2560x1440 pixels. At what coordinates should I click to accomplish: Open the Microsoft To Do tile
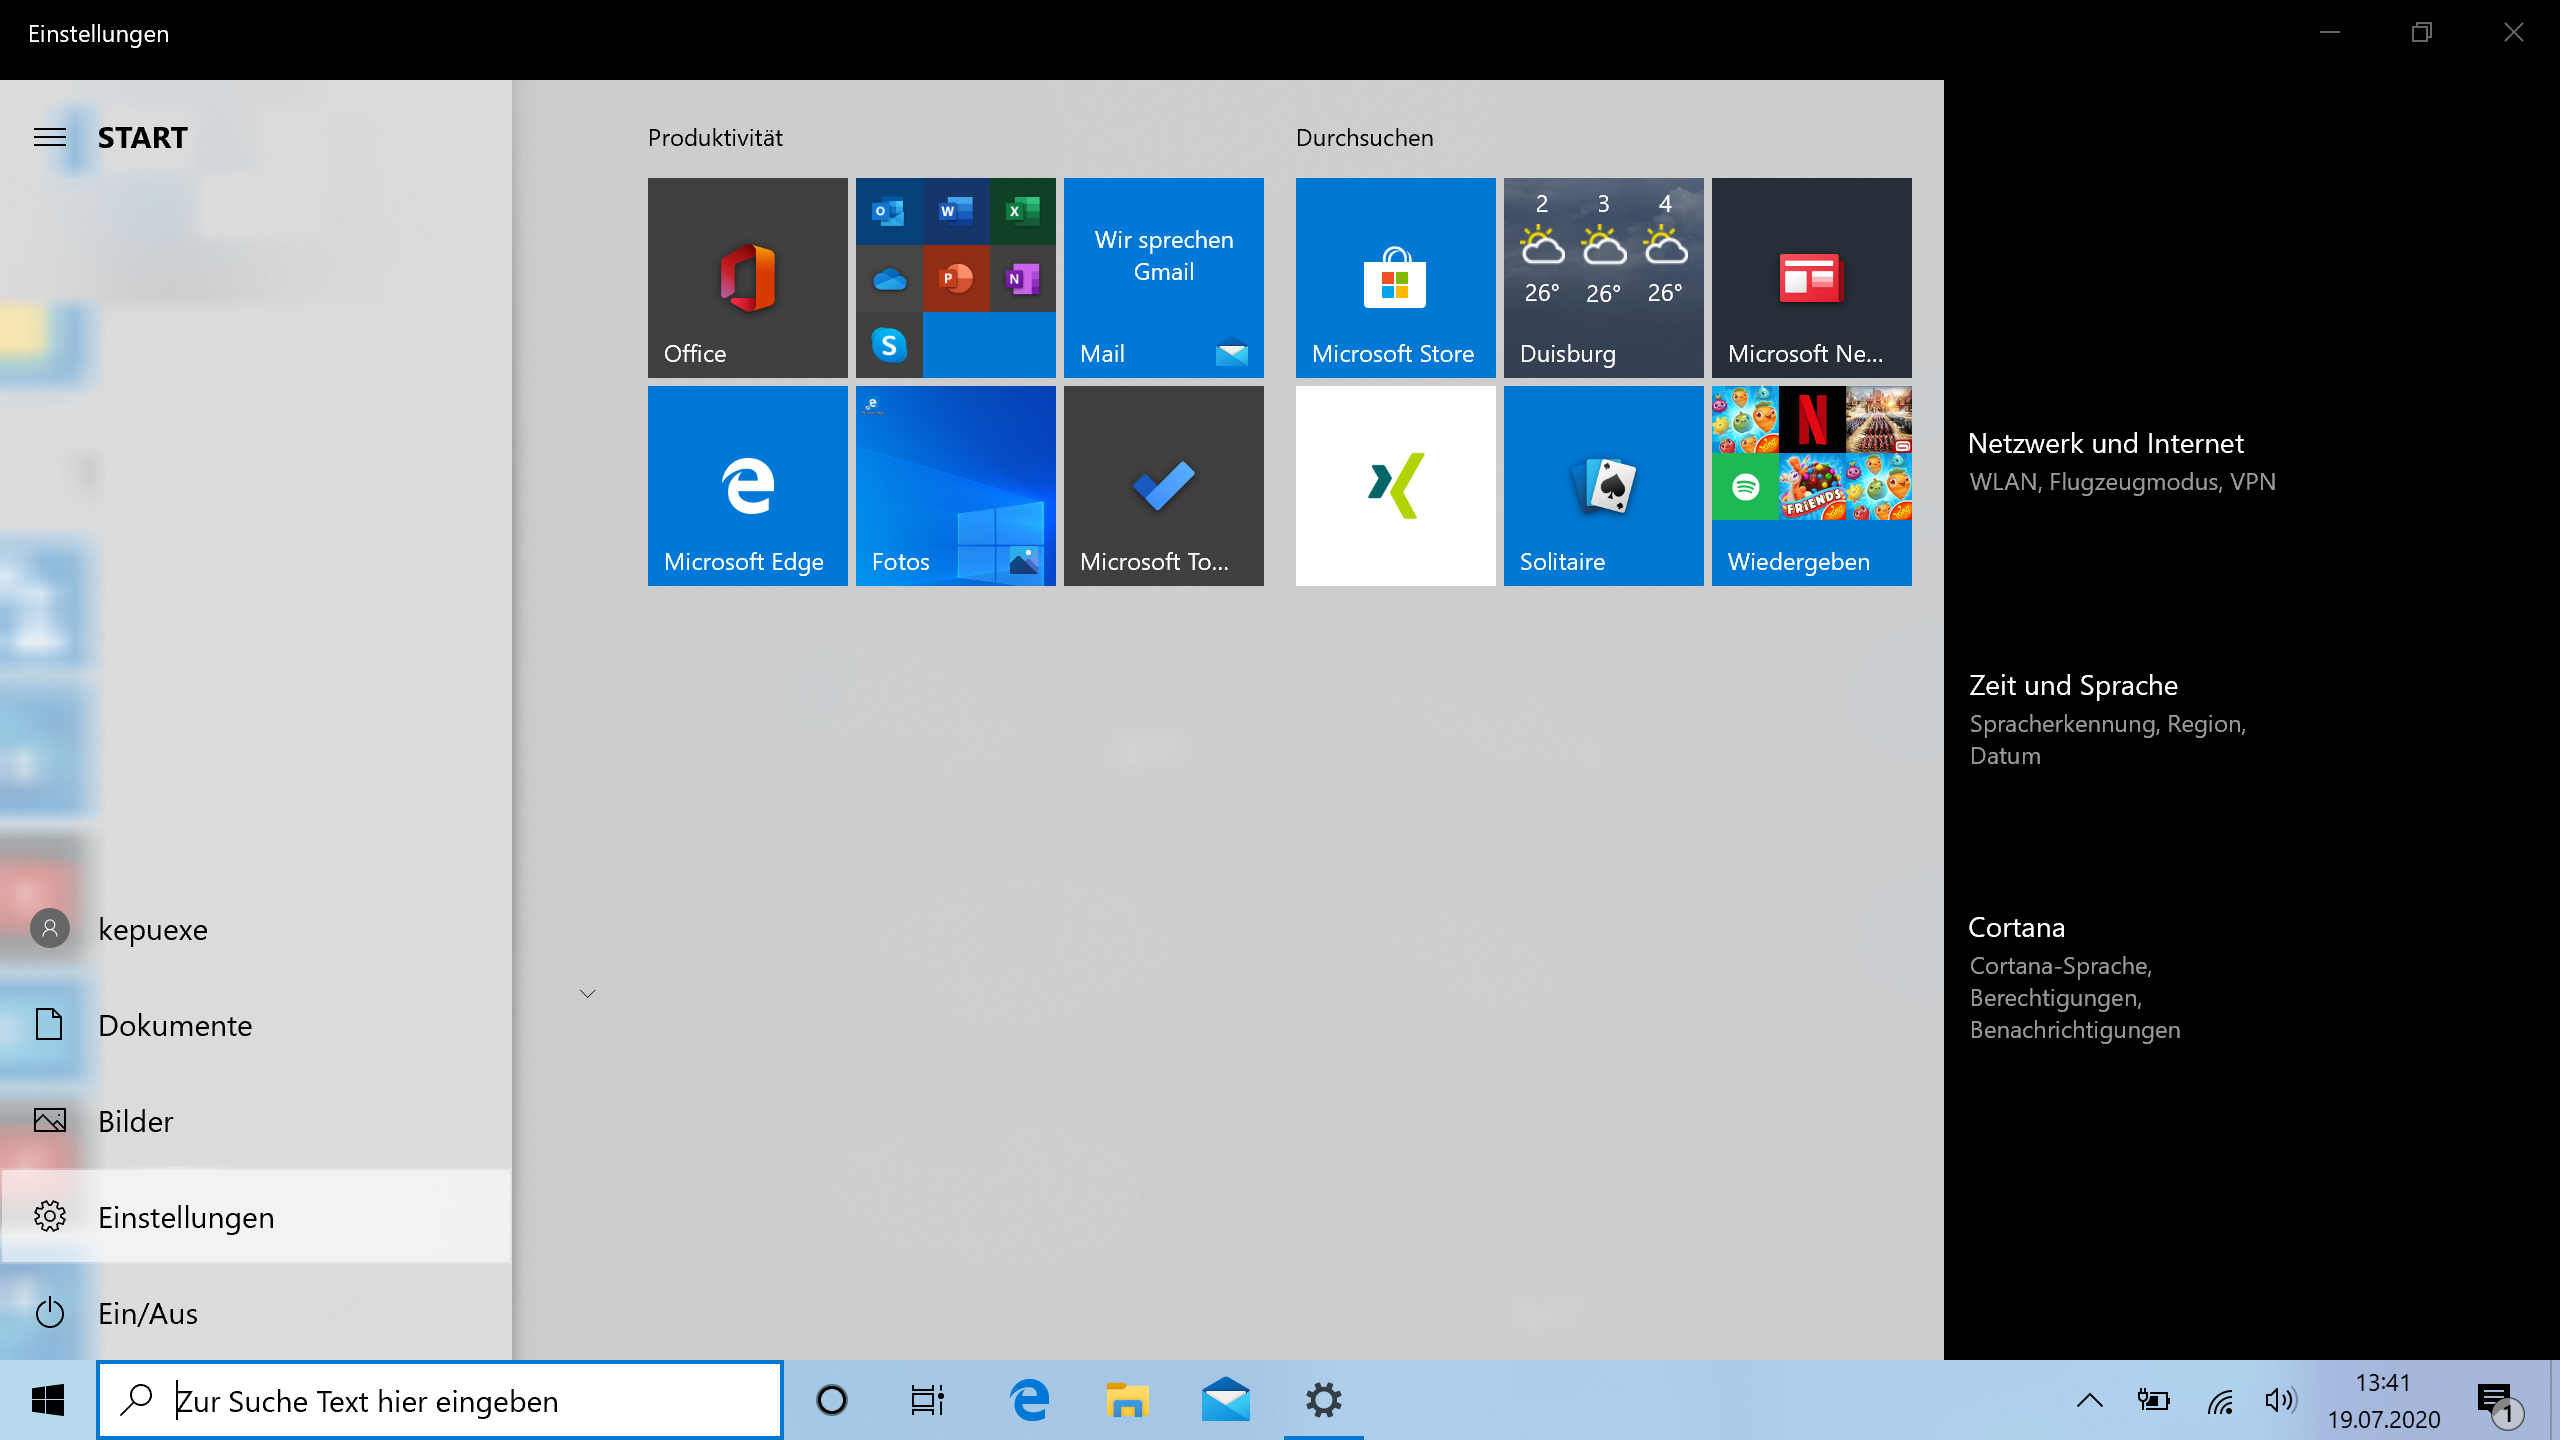pyautogui.click(x=1163, y=485)
